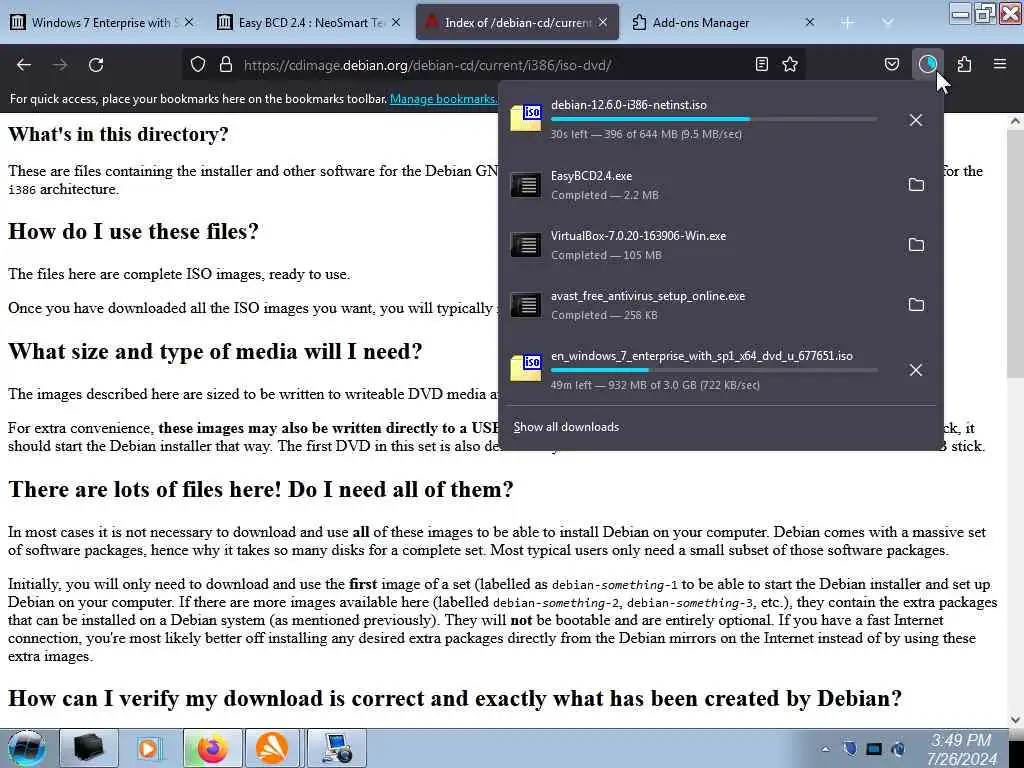Screen dimensions: 1024x768
Task: Open the Firefox hamburger application menu
Action: tap(1000, 64)
